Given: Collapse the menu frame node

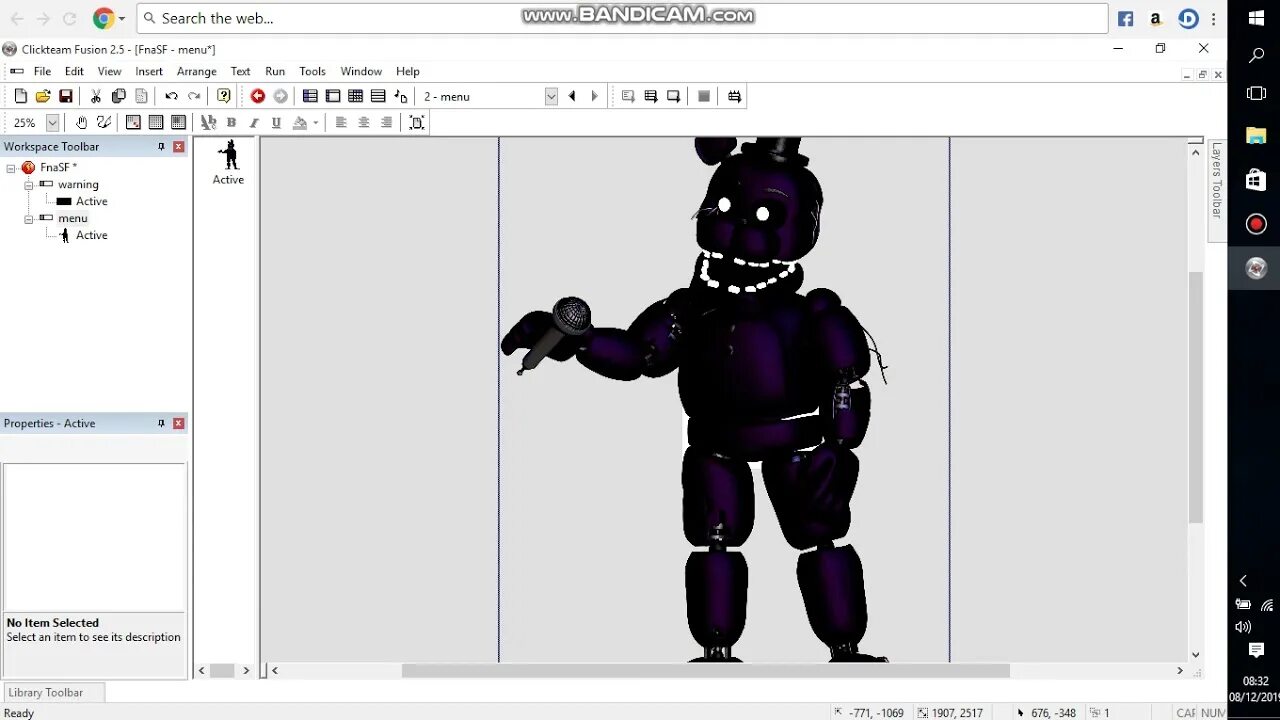Looking at the screenshot, I should pos(29,219).
